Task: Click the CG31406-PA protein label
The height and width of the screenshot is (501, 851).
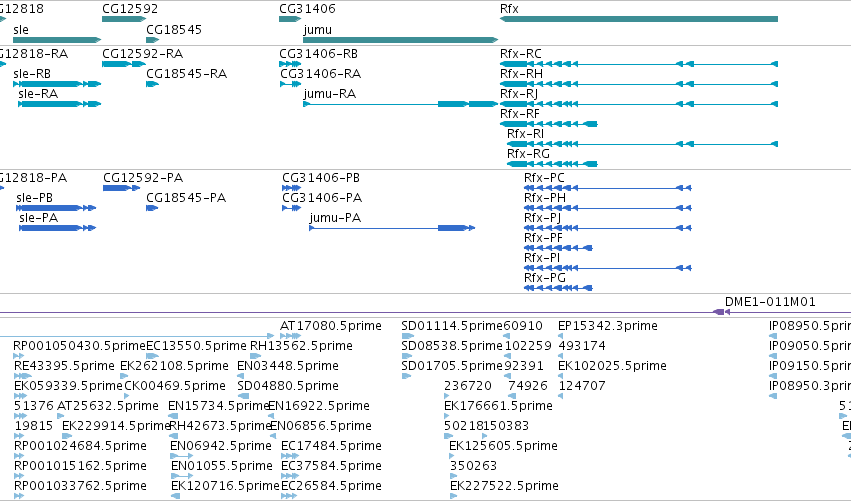Action: point(322,198)
